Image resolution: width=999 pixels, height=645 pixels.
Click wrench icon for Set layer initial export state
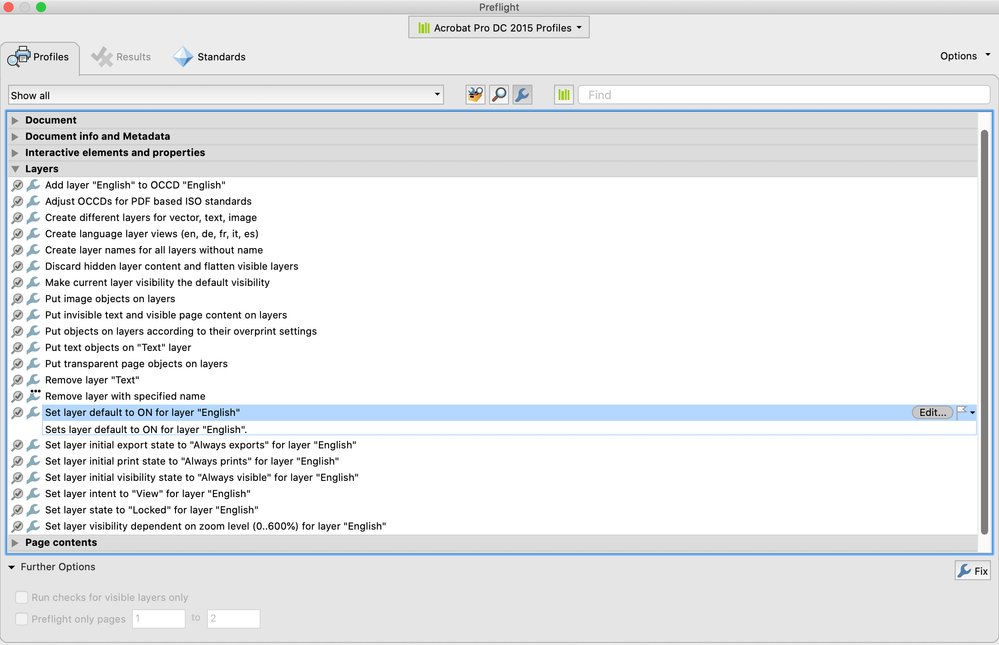(33, 445)
